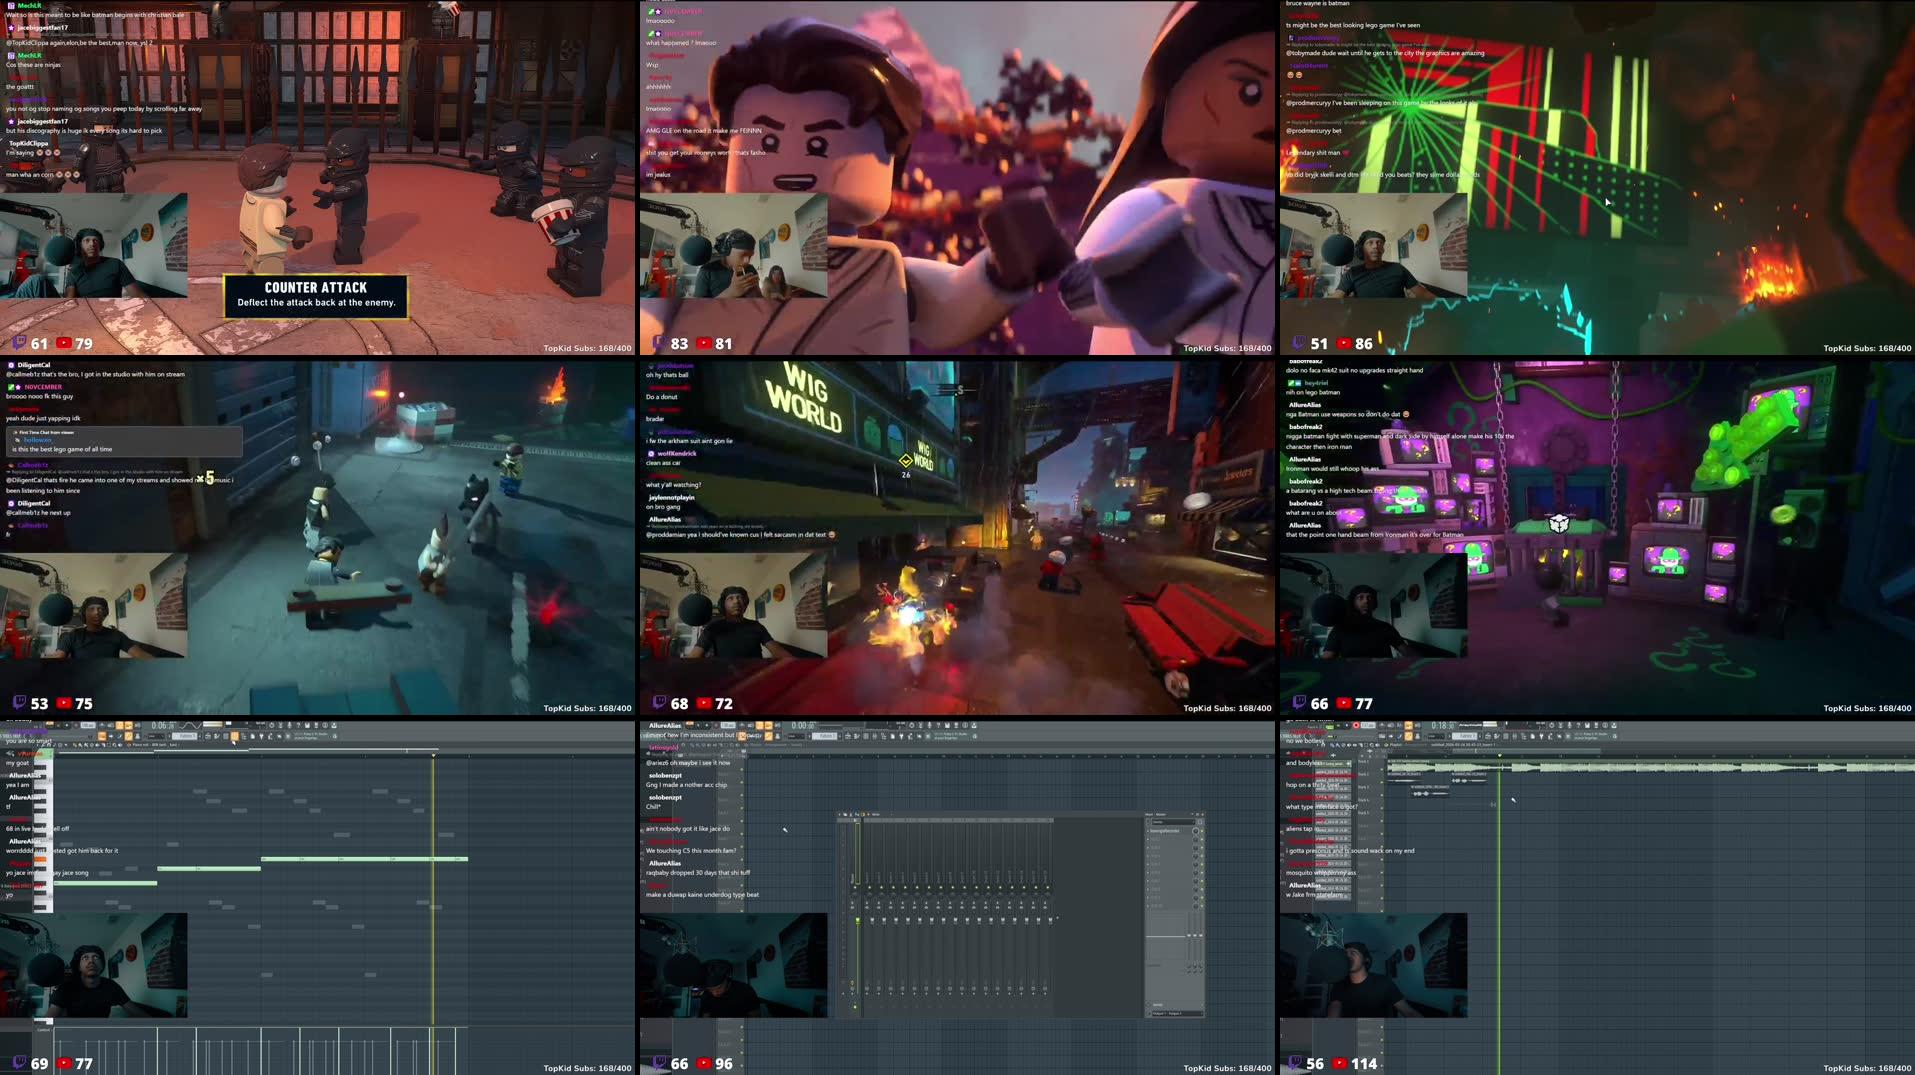Click the highlighted toolbar icon under cursor in piano roll stream

pyautogui.click(x=234, y=736)
